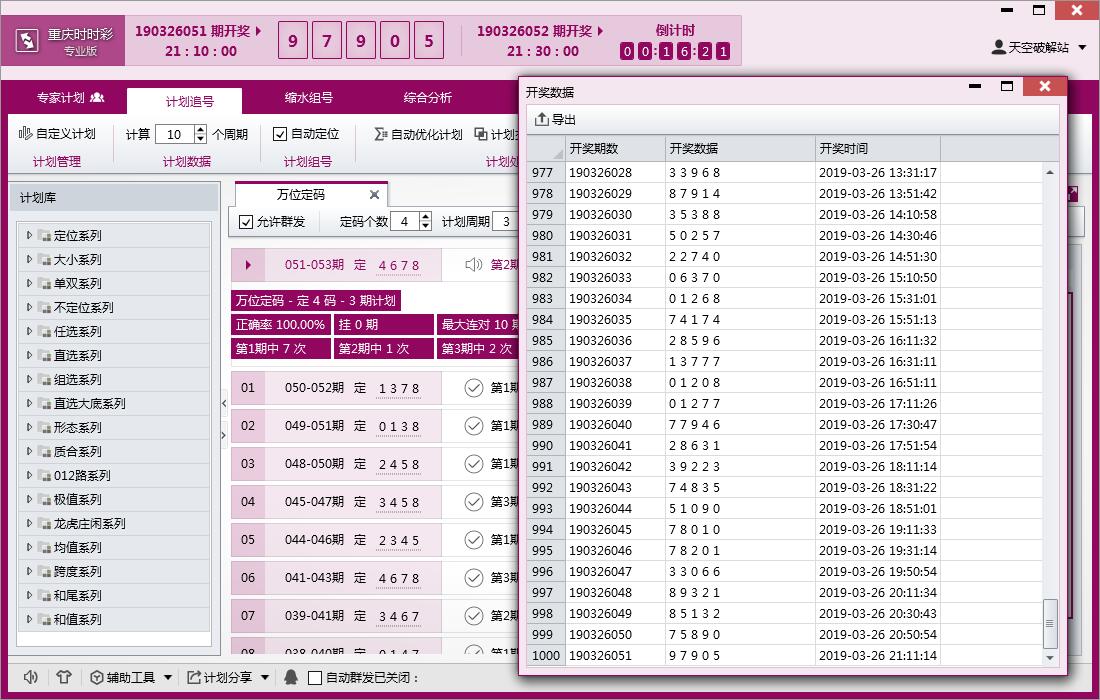Expand the 大小系列 tree node

tap(29, 259)
